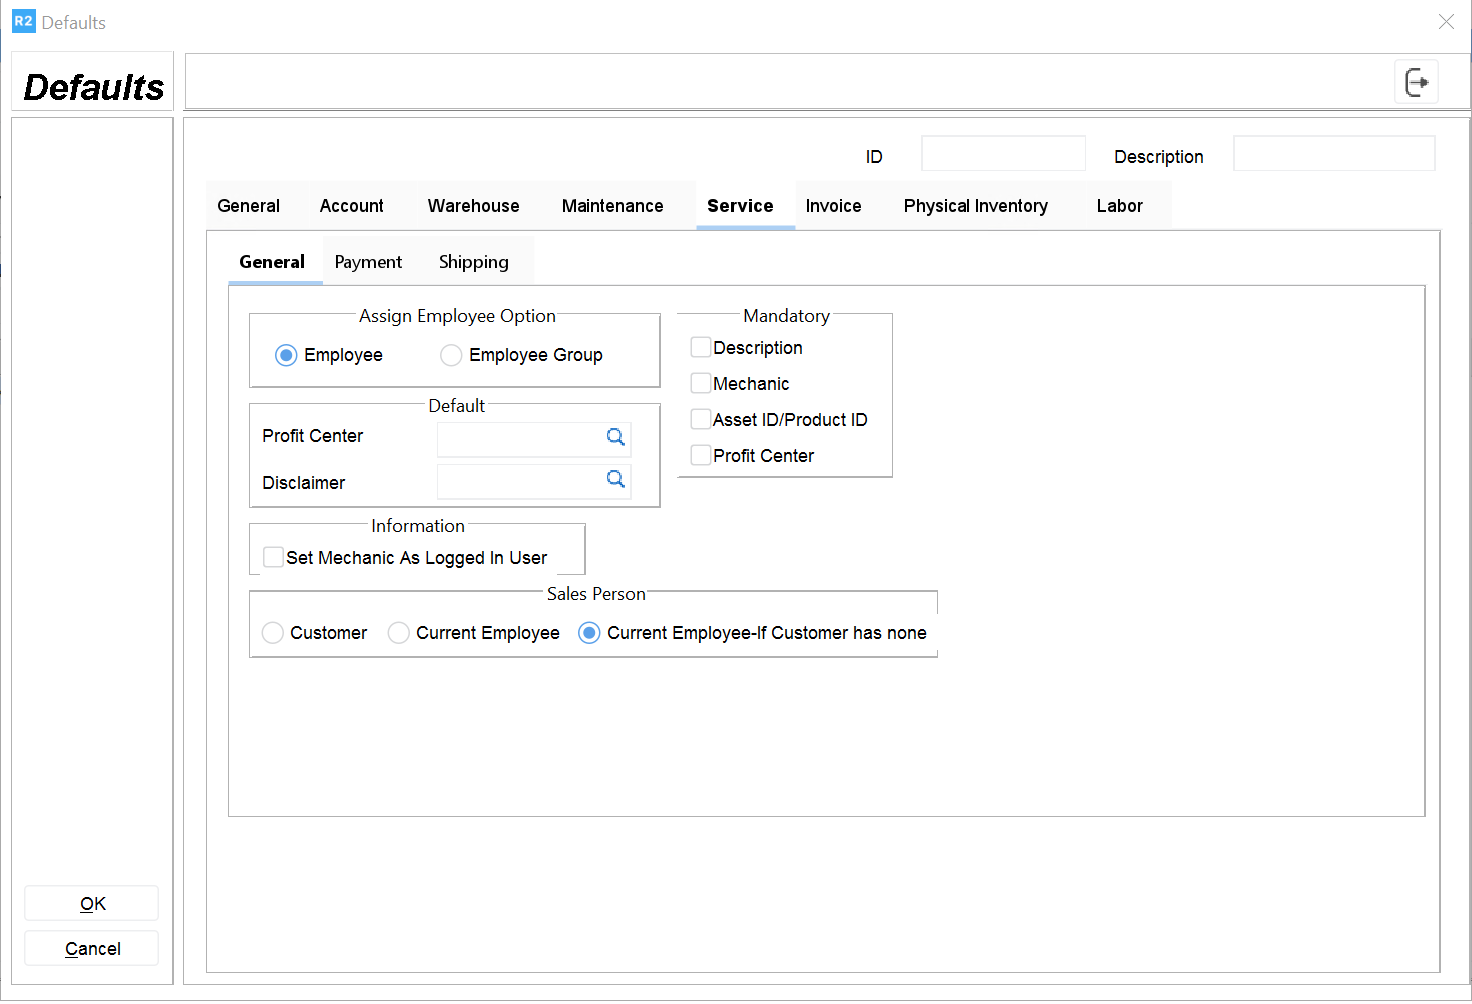Enable the mandatory Description checkbox
The width and height of the screenshot is (1472, 1004).
(x=701, y=348)
